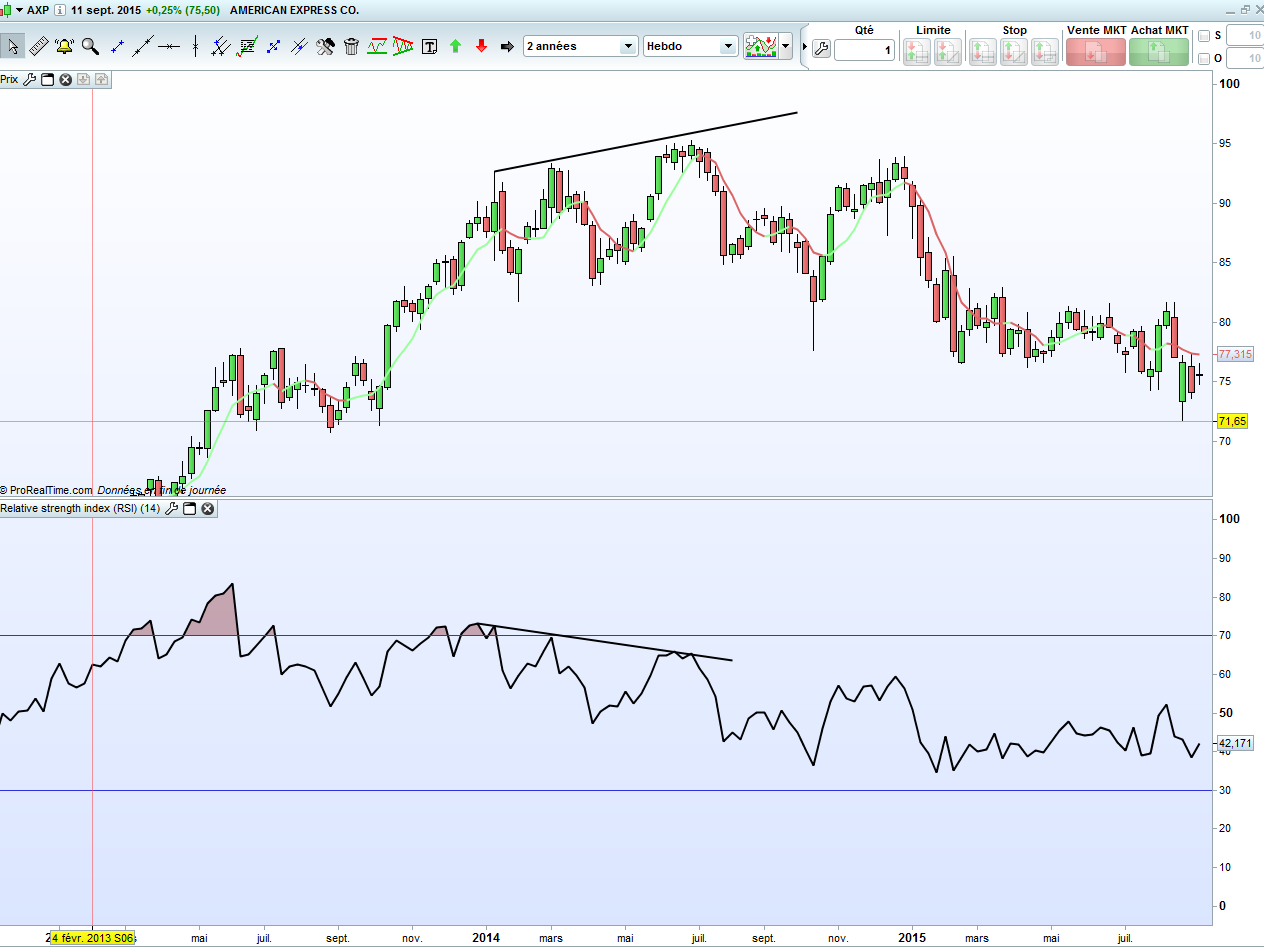Move Prix panel down arrow icon

83,79
